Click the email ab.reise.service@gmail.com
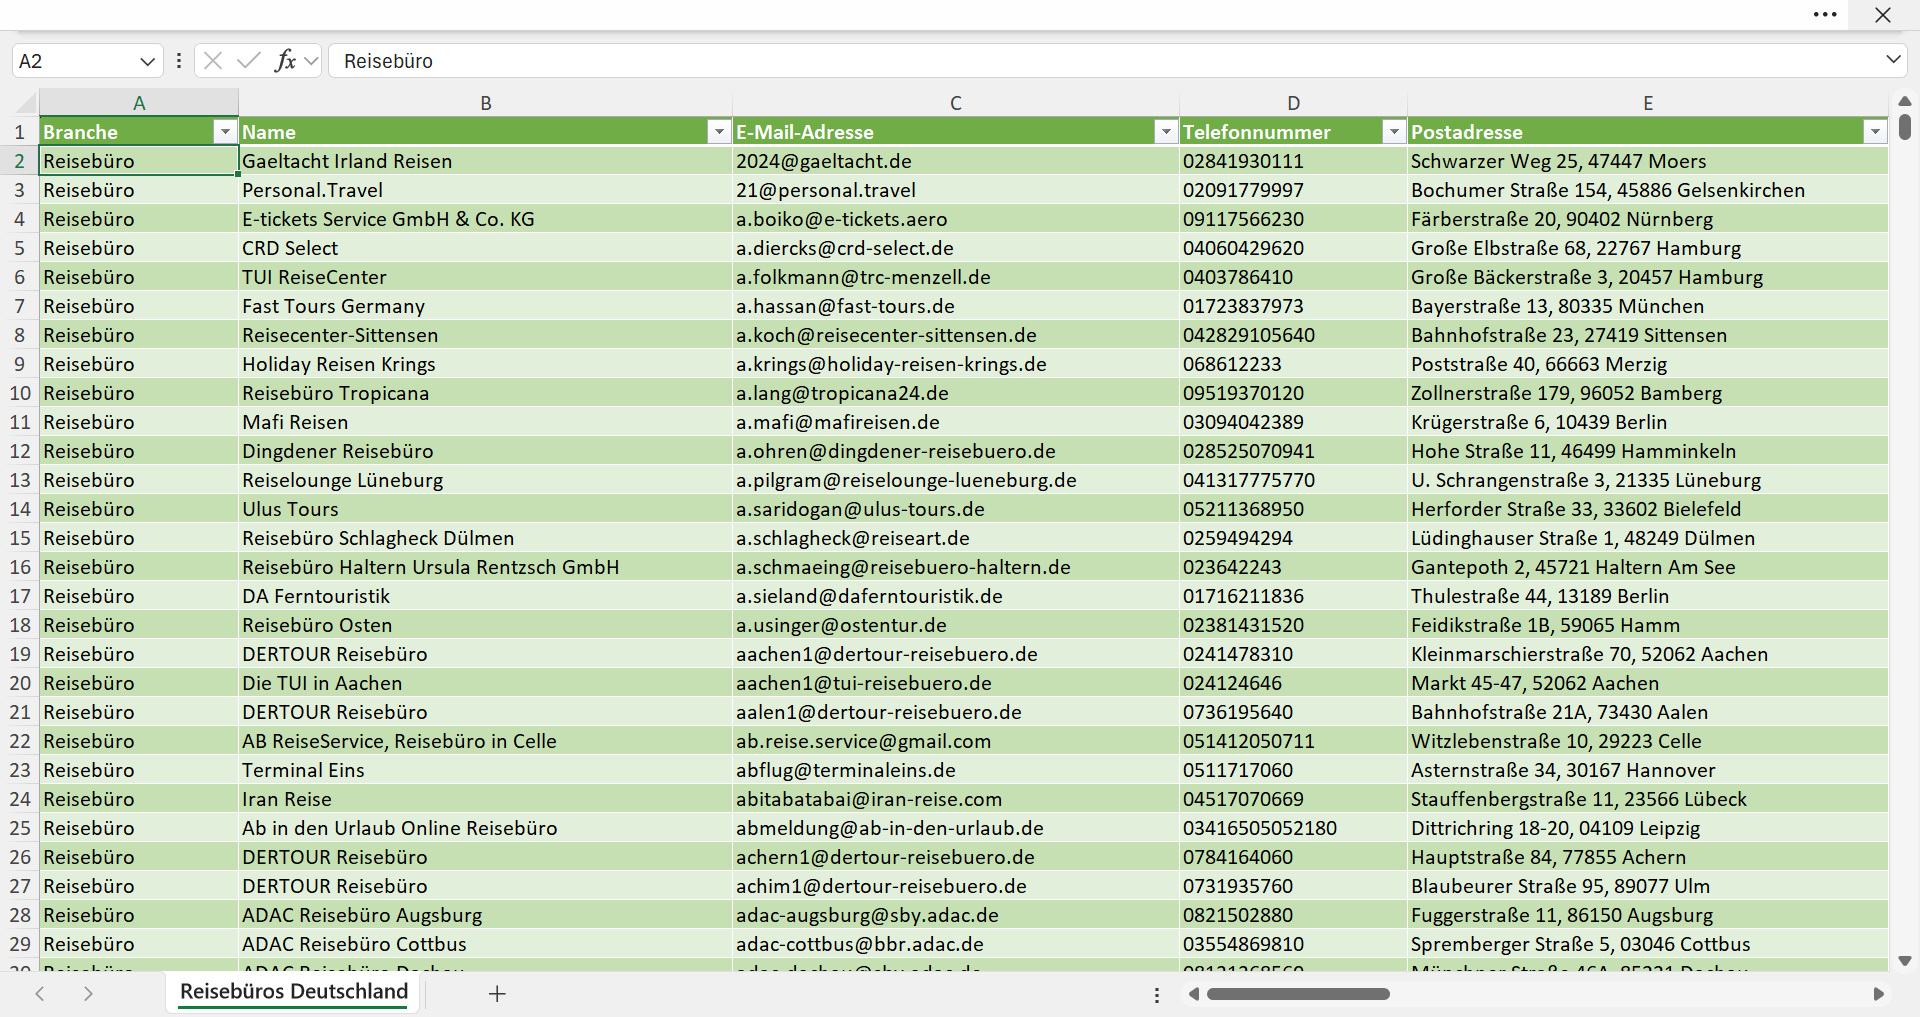Image resolution: width=1920 pixels, height=1017 pixels. [x=956, y=741]
